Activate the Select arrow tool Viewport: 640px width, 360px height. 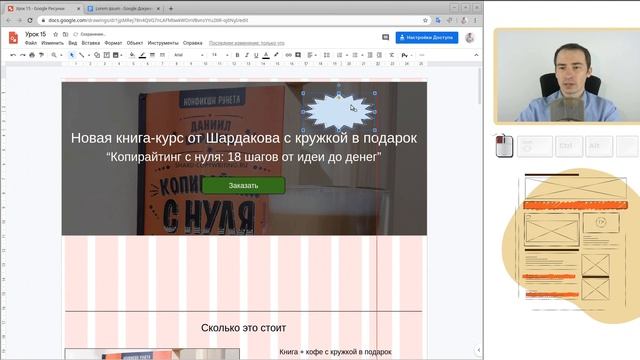click(72, 55)
